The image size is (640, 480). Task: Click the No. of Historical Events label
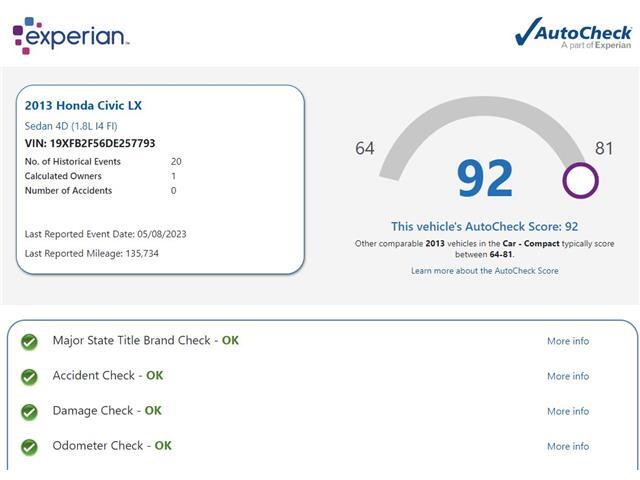point(73,162)
